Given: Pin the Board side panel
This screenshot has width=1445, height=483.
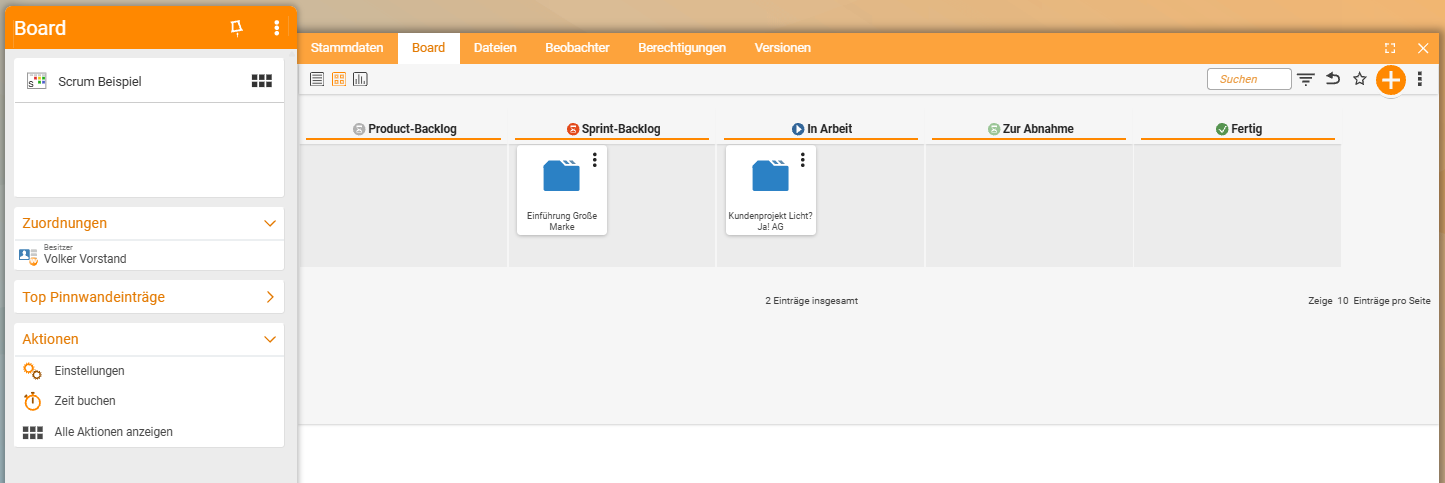Looking at the screenshot, I should tap(237, 28).
